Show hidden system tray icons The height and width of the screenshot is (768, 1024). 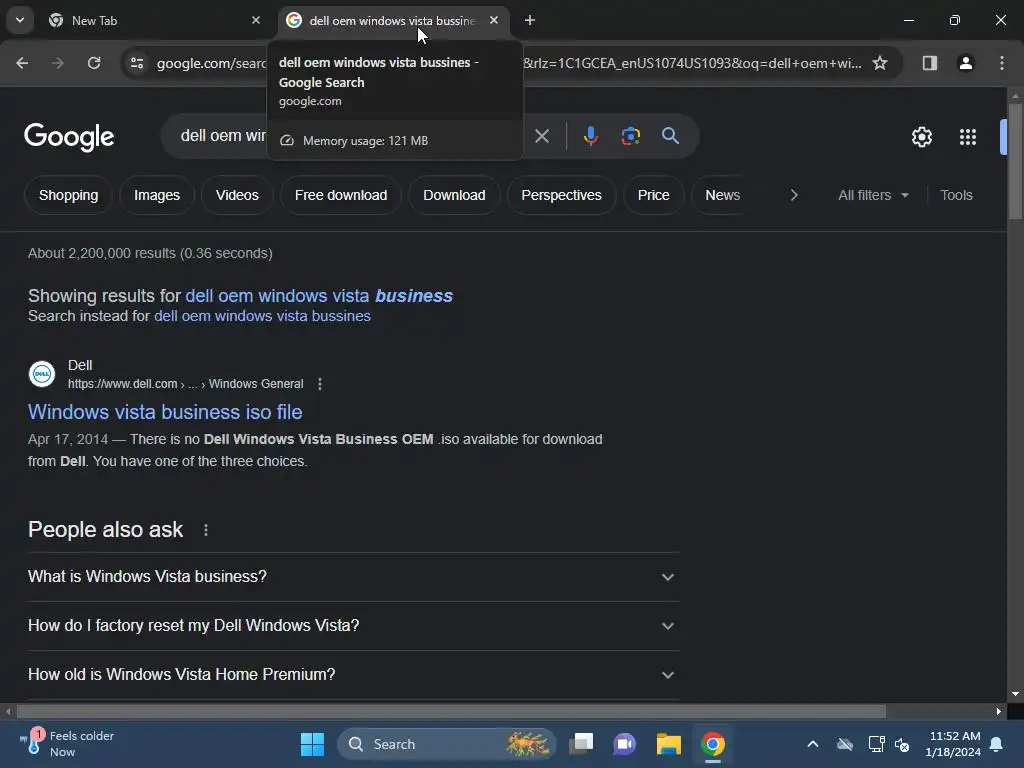point(812,744)
